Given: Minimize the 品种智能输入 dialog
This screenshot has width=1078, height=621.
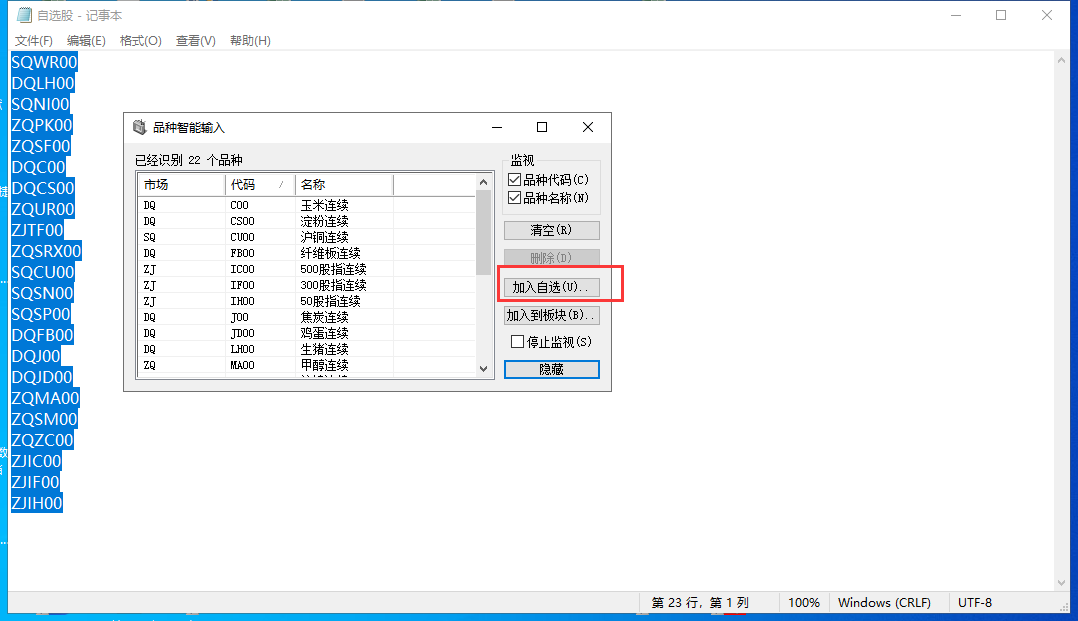Looking at the screenshot, I should [497, 127].
